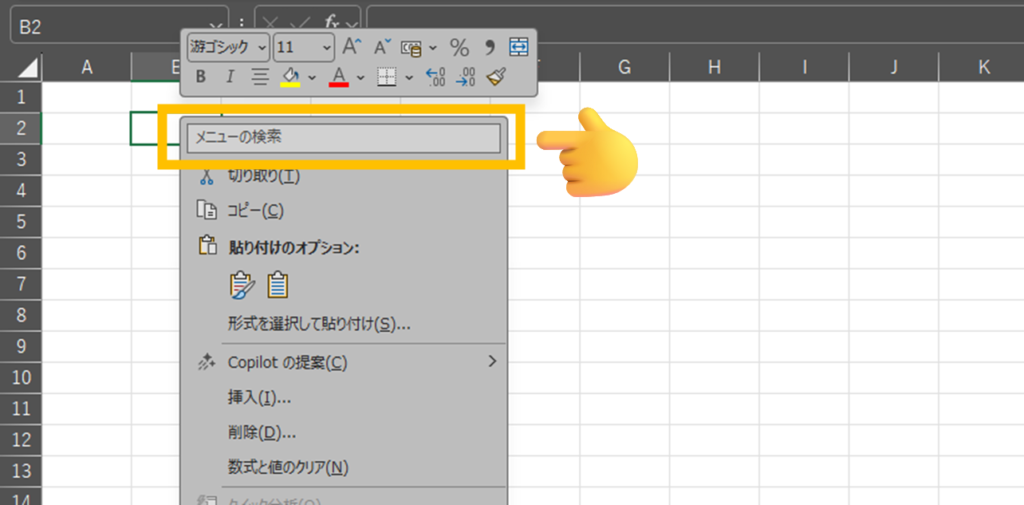
Task: Increase font size with large A icon
Action: (351, 47)
